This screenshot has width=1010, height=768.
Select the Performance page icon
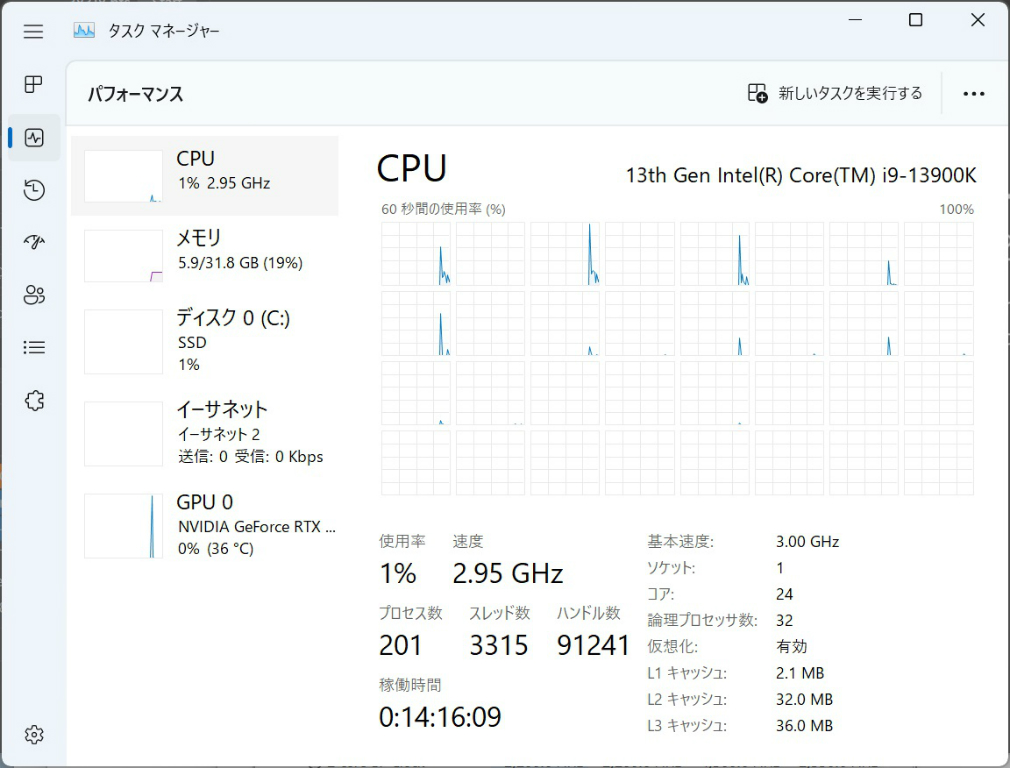click(x=34, y=138)
